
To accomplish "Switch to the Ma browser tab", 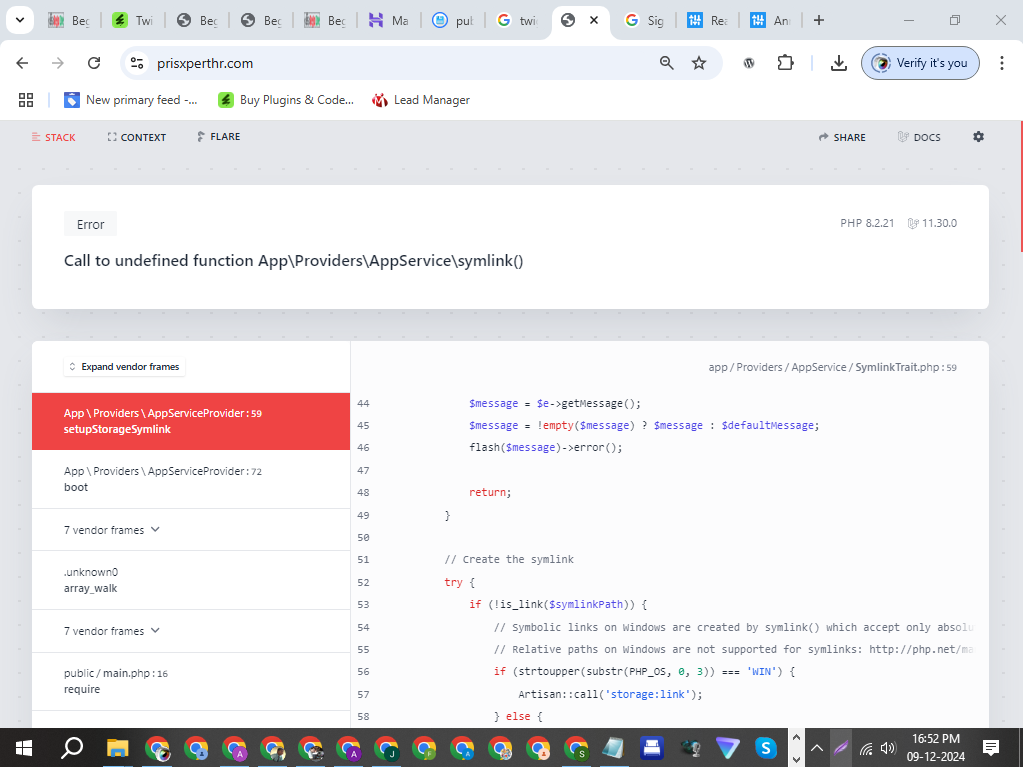I will pyautogui.click(x=389, y=20).
